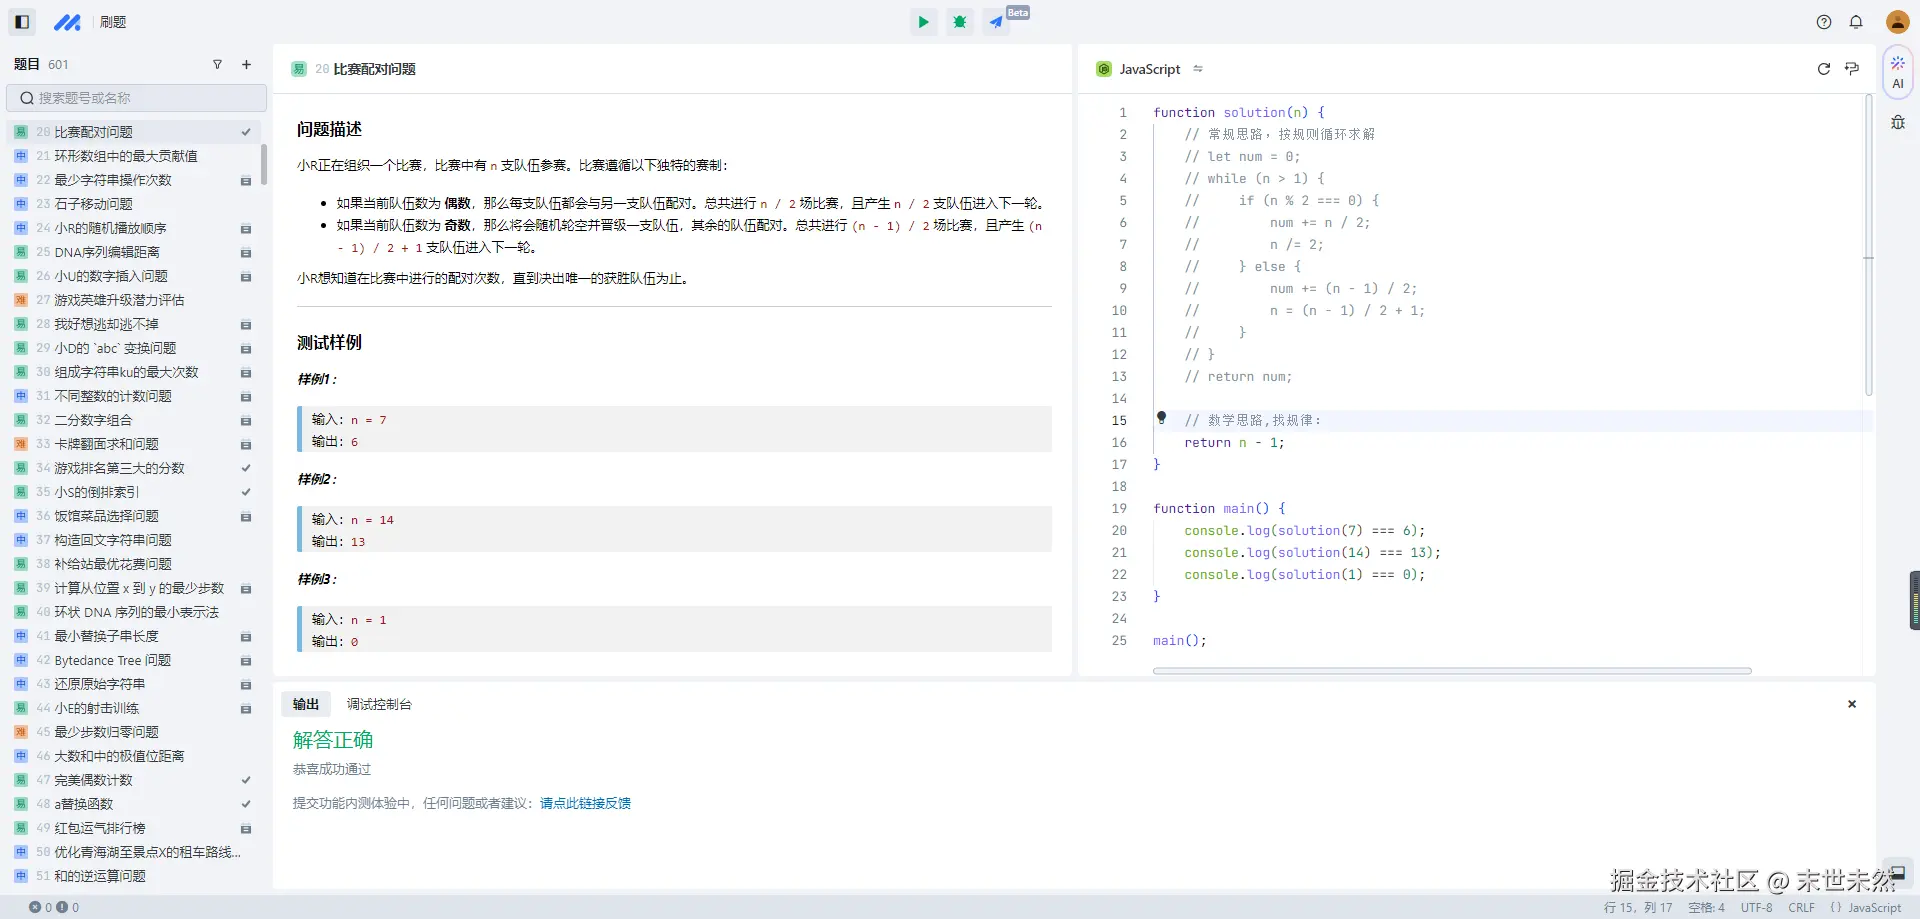Viewport: 1920px width, 919px height.
Task: Toggle the icon right of the editor reset button
Action: coord(1852,69)
